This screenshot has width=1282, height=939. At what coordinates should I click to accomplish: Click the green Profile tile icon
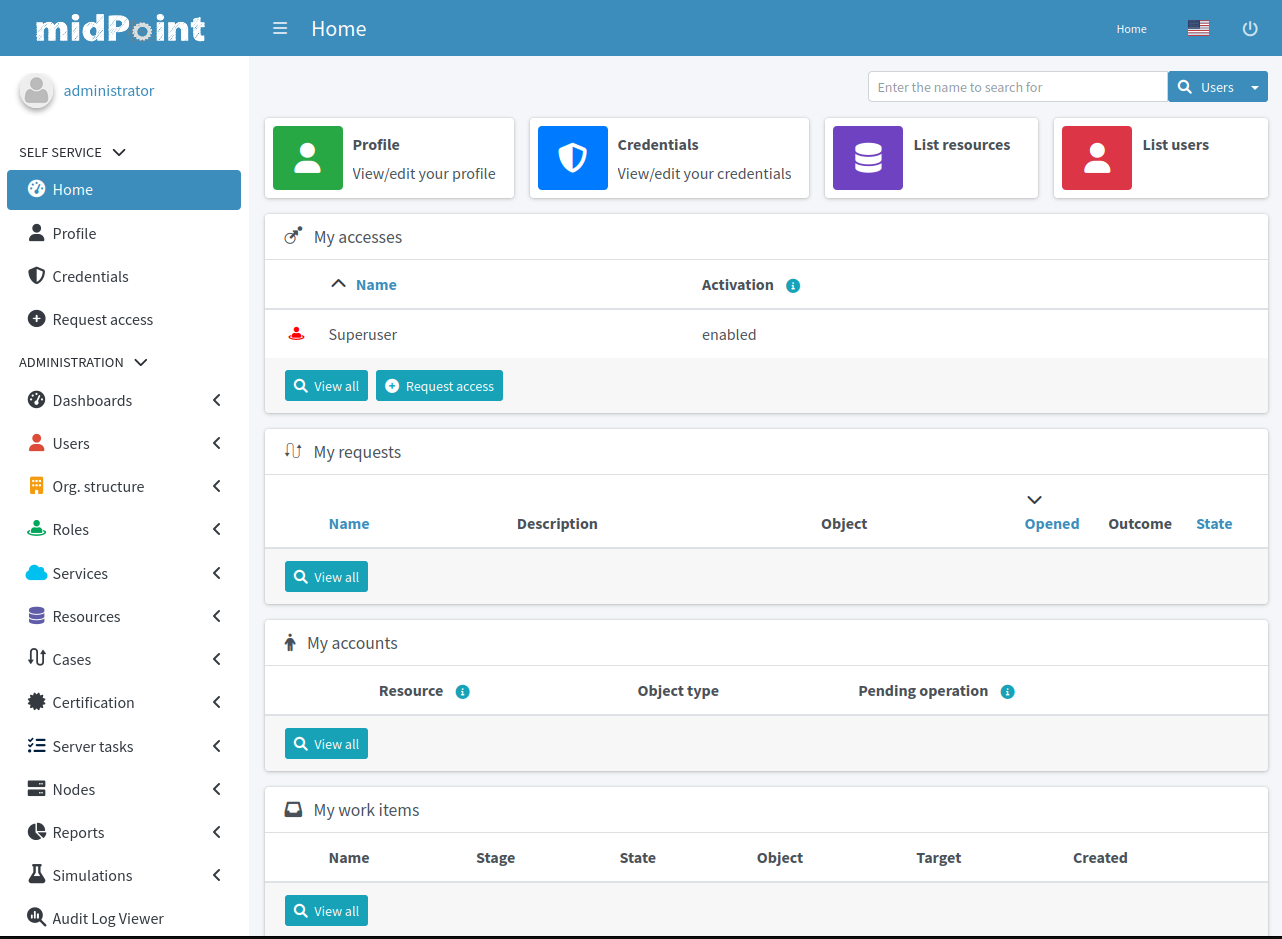tap(308, 158)
